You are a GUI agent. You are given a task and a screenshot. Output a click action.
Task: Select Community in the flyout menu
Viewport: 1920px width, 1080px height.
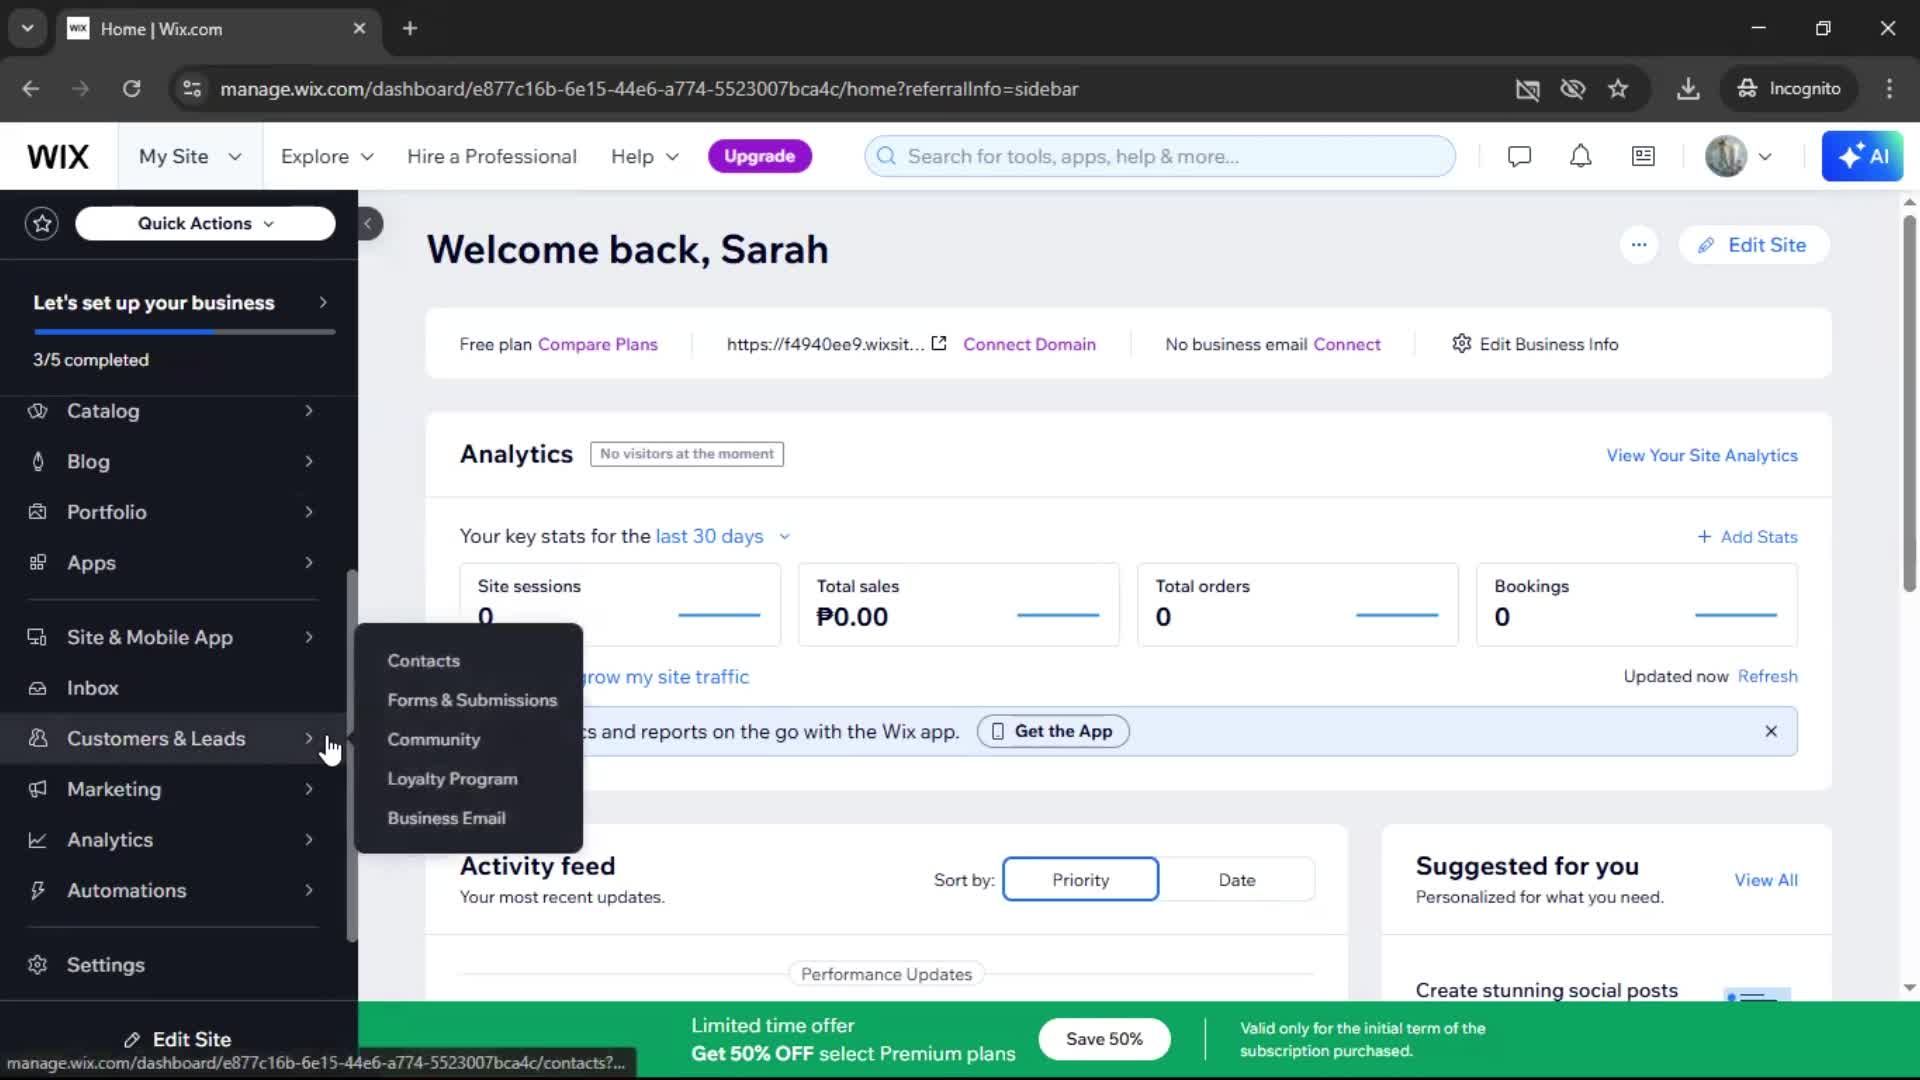(x=434, y=740)
